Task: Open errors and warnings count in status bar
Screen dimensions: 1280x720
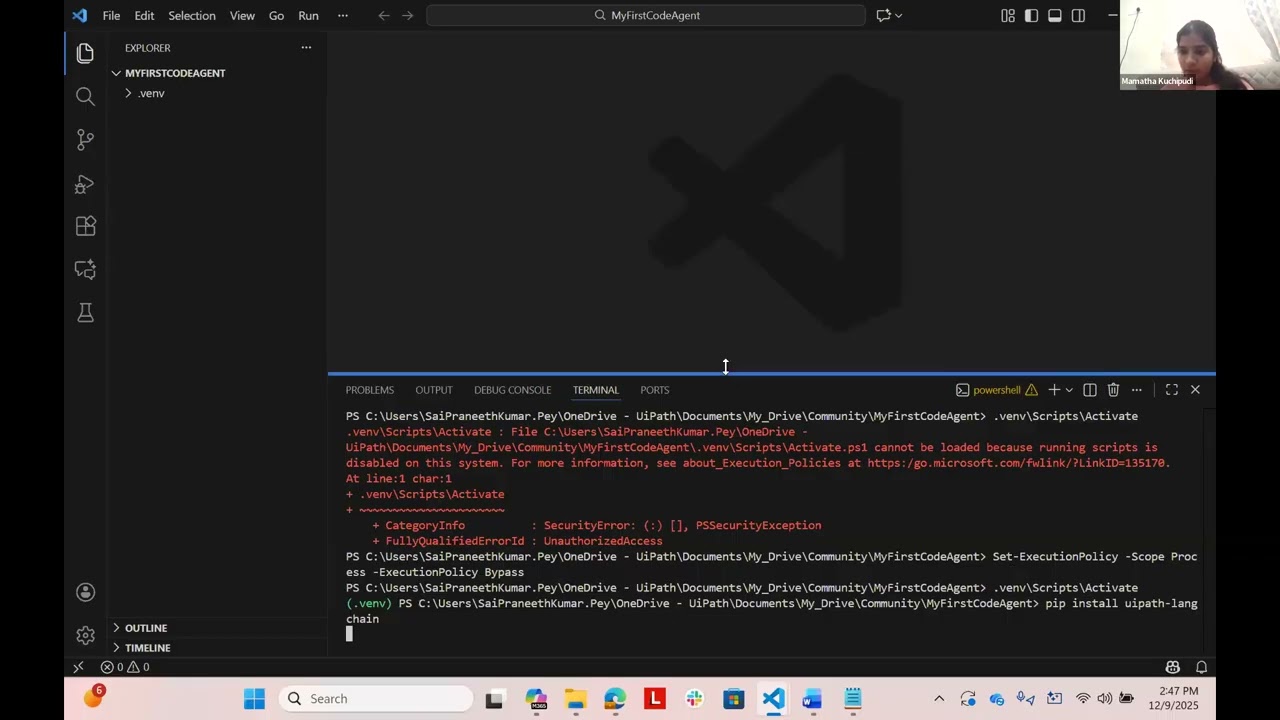Action: coord(125,667)
